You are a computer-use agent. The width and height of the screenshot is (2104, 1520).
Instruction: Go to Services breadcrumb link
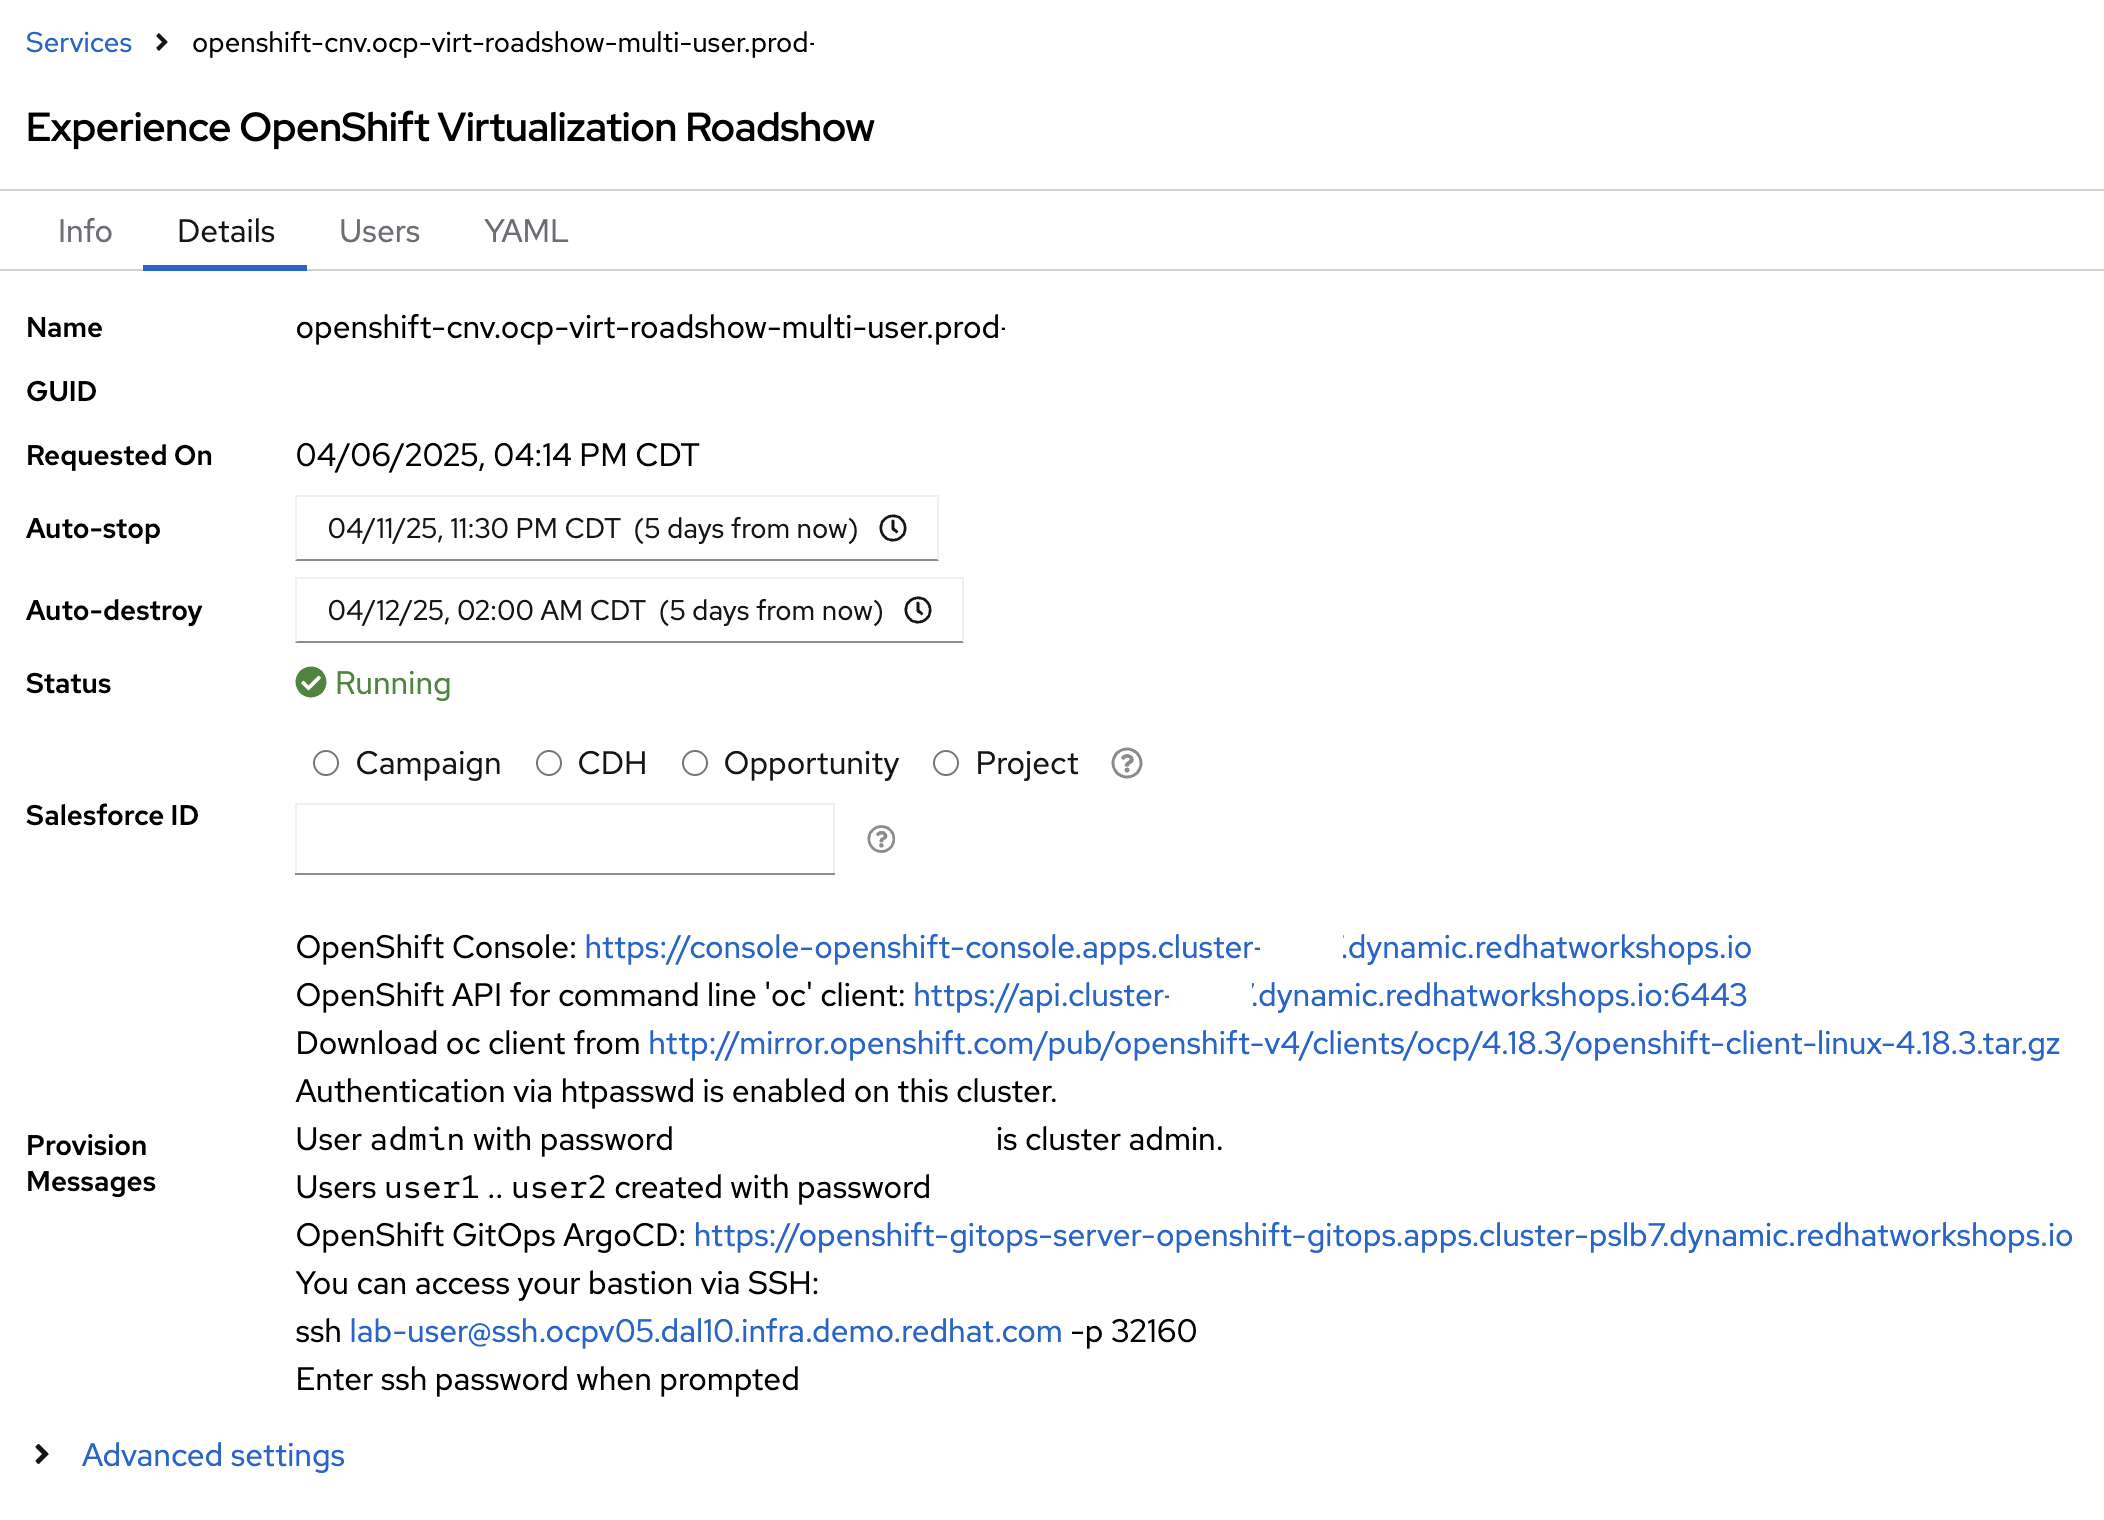[79, 42]
